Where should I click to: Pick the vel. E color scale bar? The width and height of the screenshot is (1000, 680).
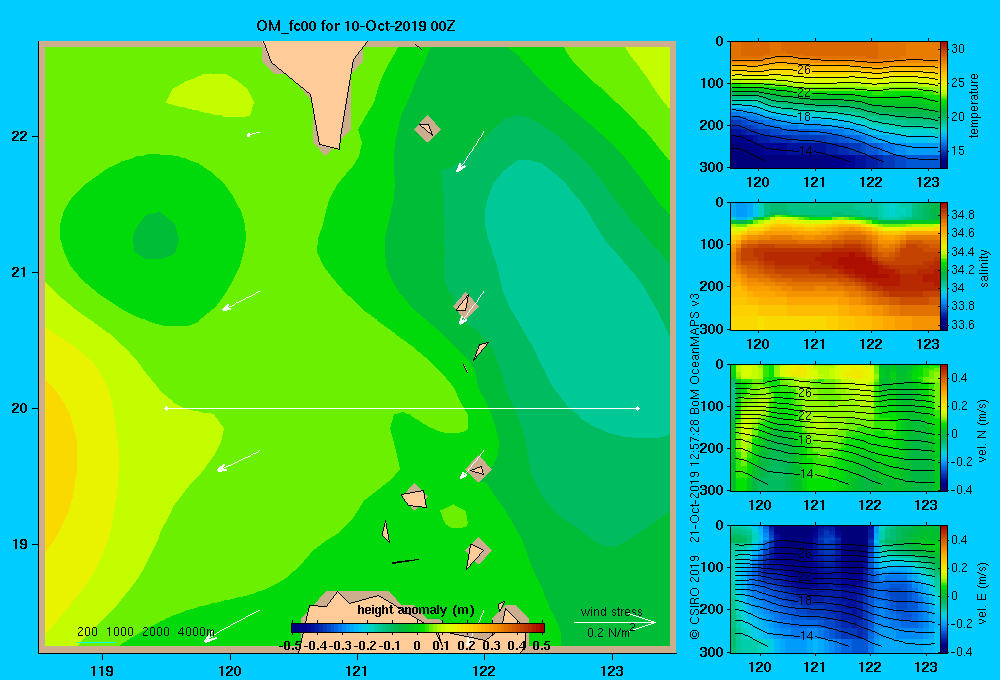pyautogui.click(x=943, y=589)
